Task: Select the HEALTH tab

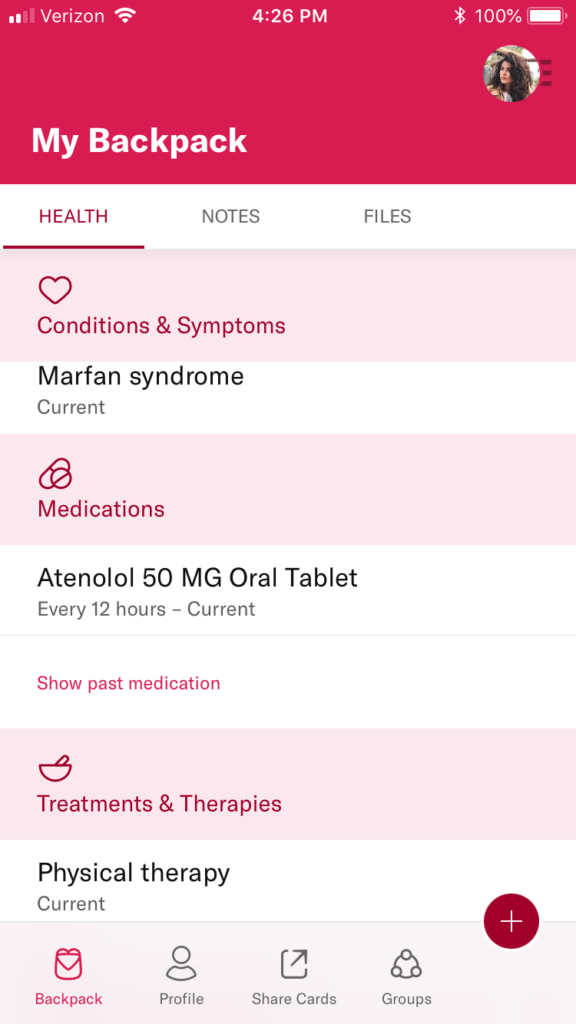Action: (x=73, y=216)
